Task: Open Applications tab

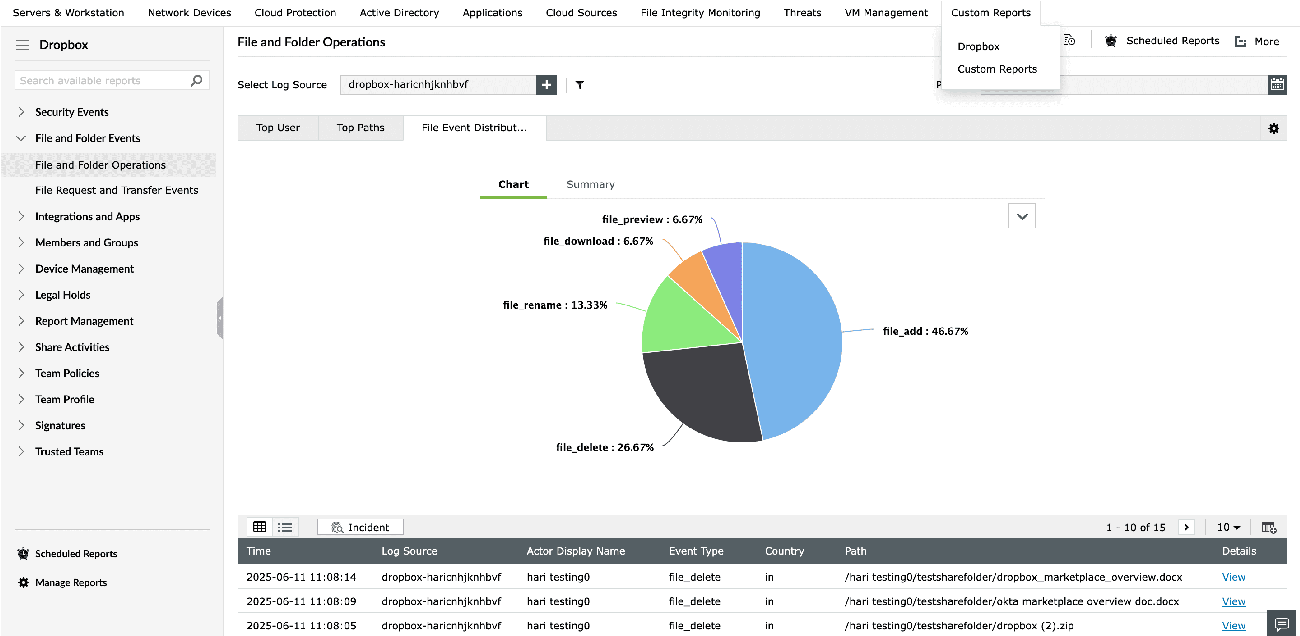Action: pyautogui.click(x=492, y=13)
